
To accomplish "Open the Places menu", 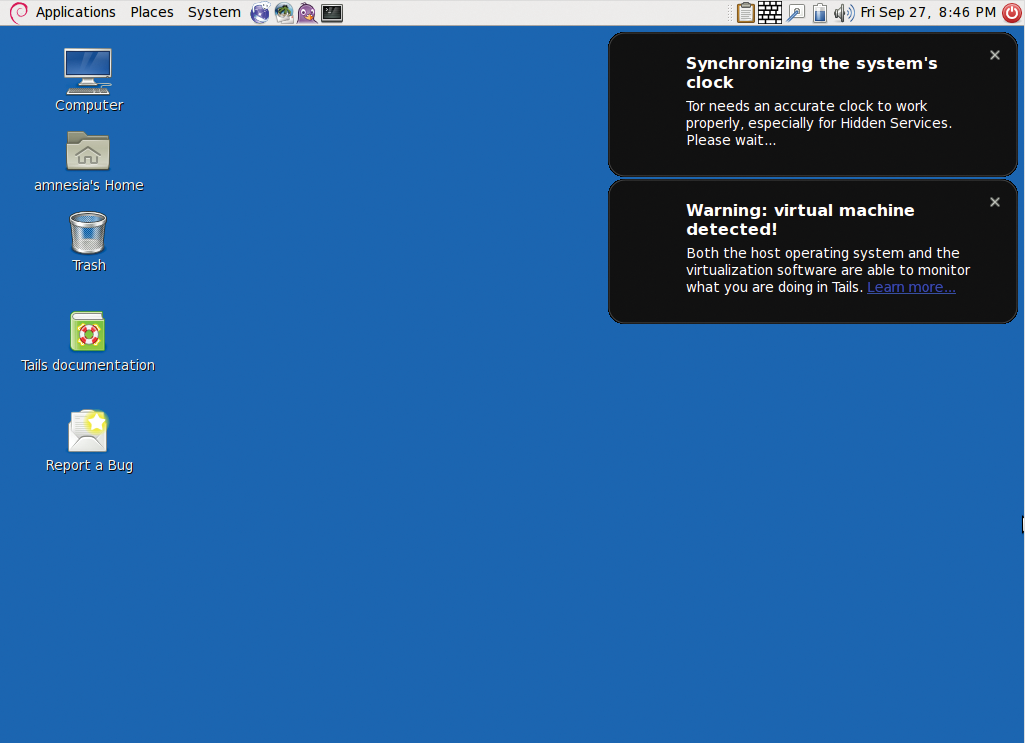I will pos(152,12).
